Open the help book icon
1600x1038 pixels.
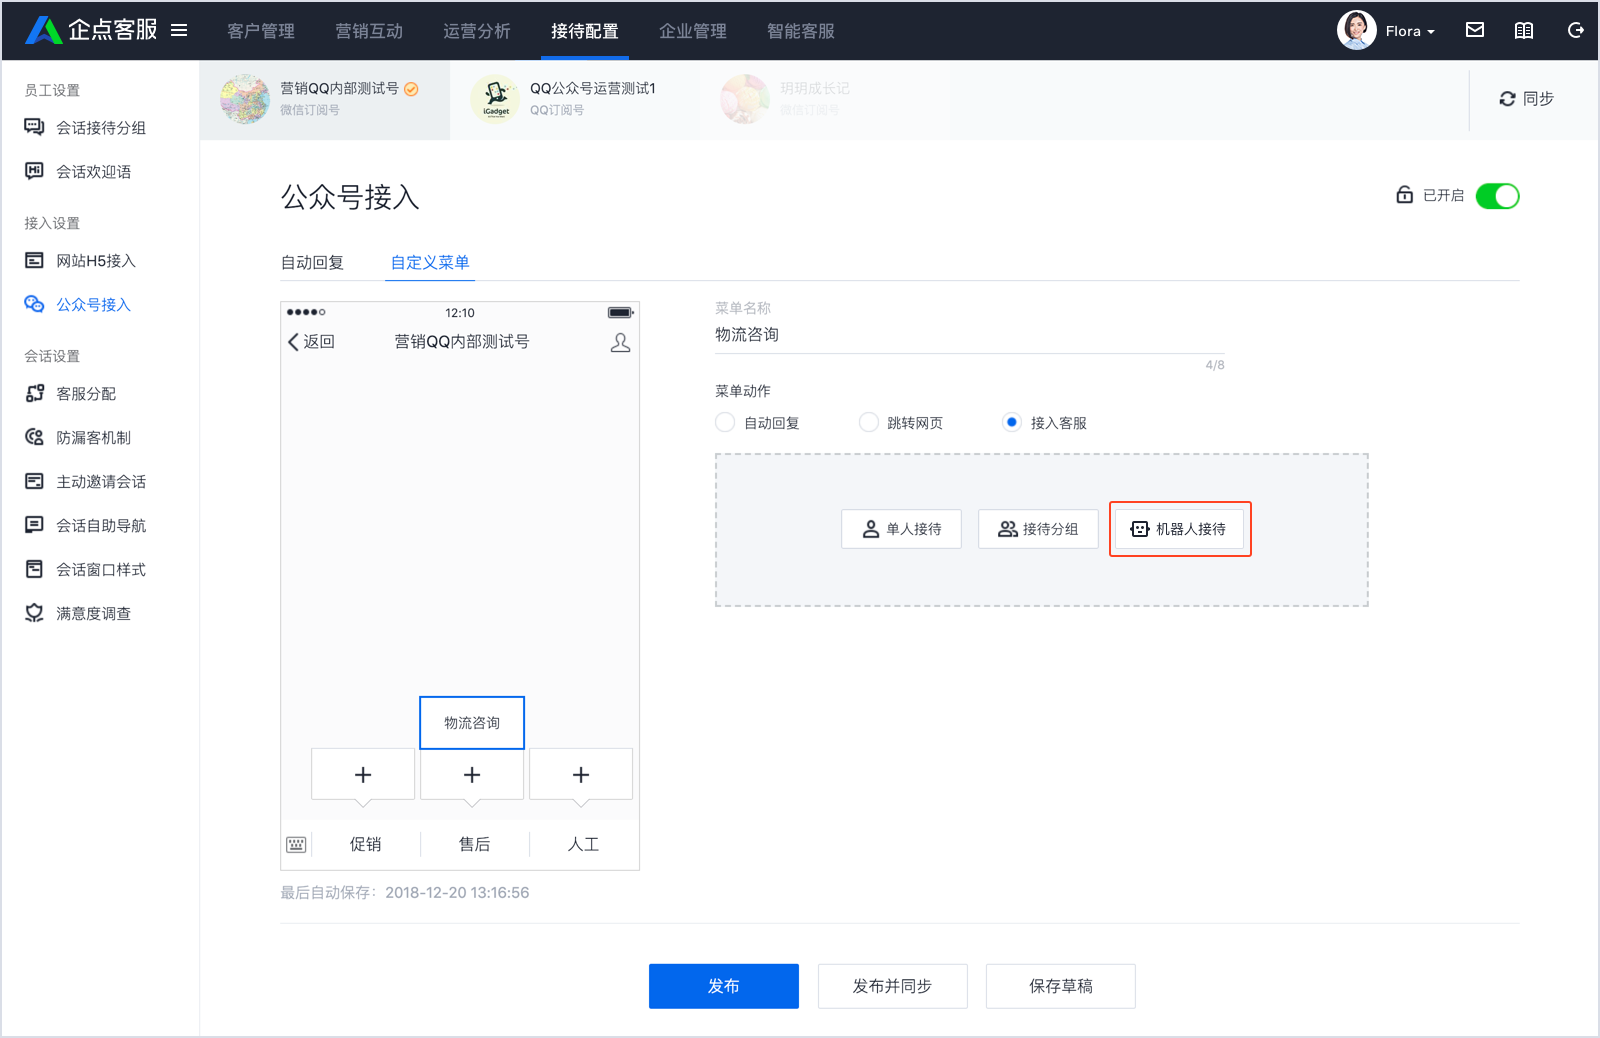coord(1524,30)
